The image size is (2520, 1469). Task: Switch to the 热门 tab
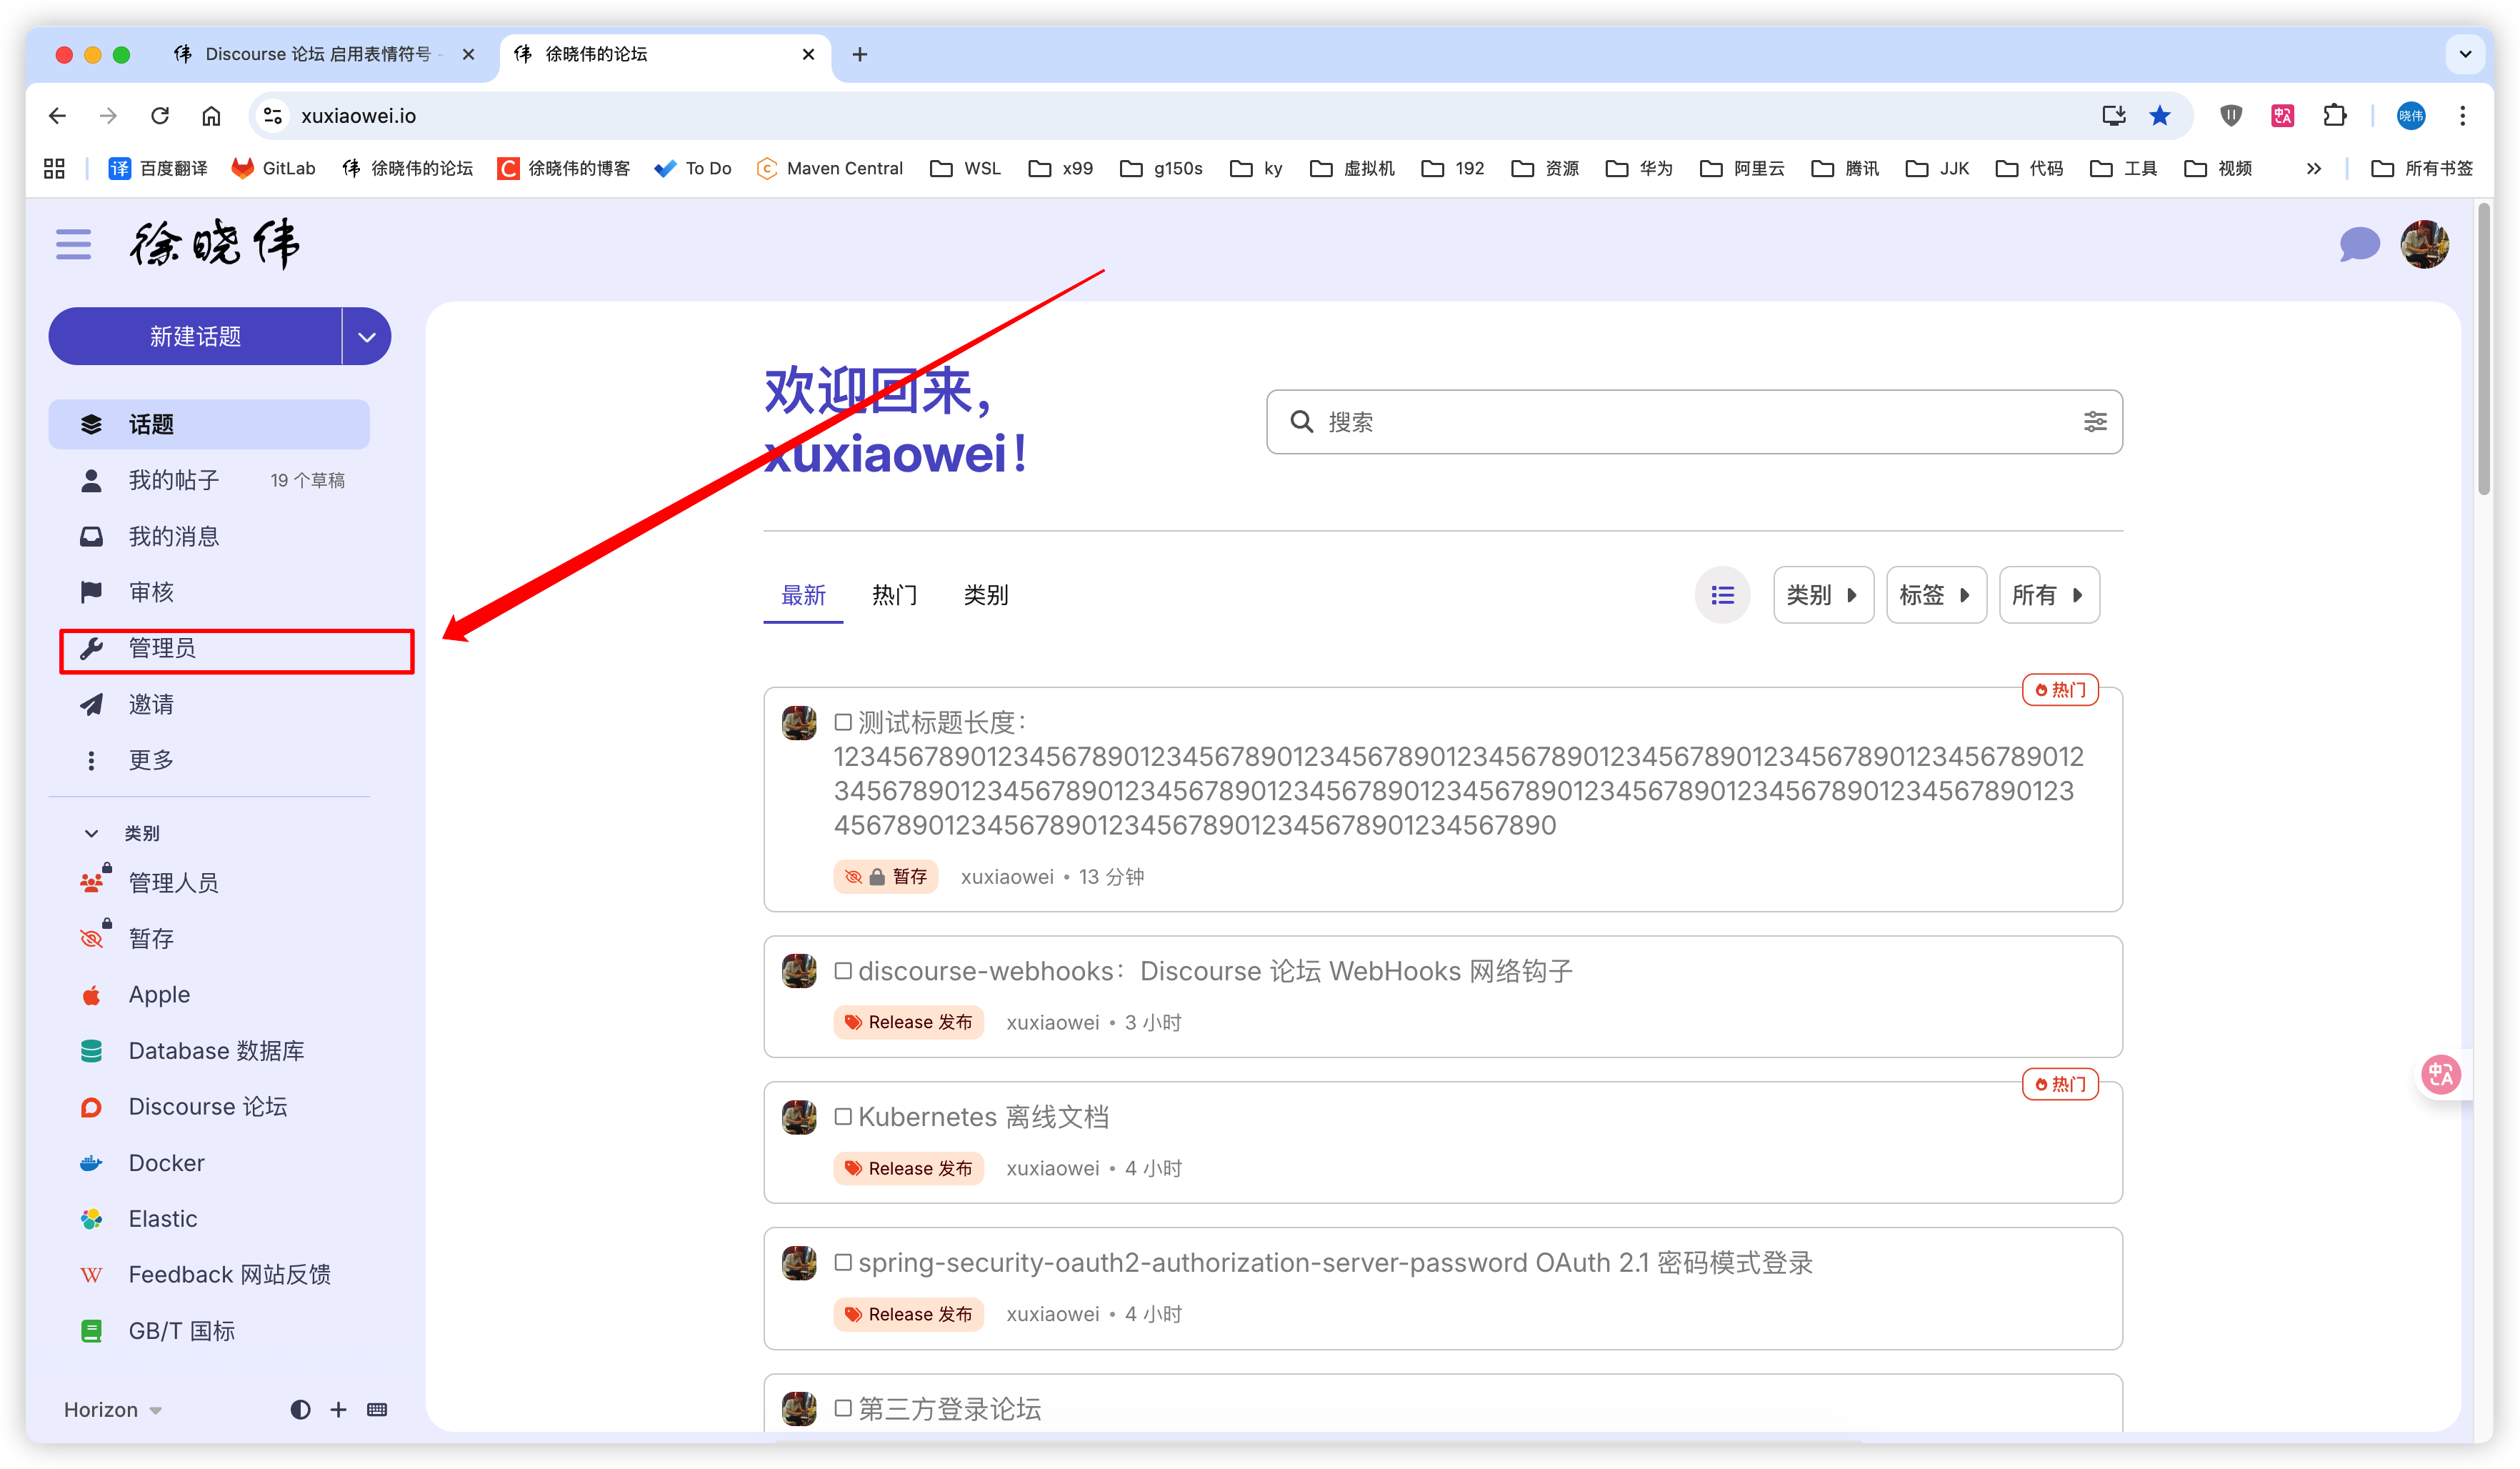point(894,596)
